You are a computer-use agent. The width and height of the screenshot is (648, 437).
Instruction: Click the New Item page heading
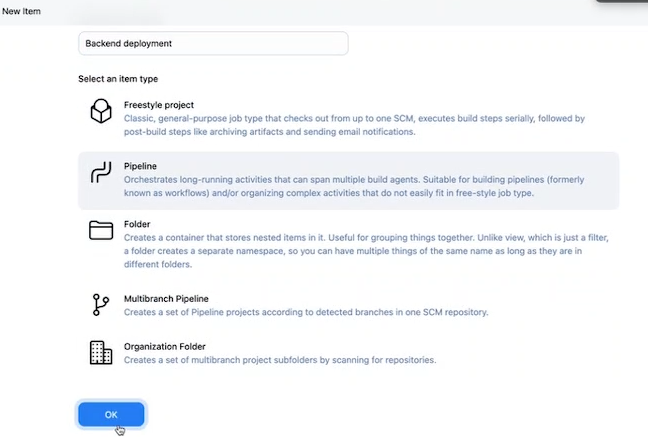click(22, 11)
